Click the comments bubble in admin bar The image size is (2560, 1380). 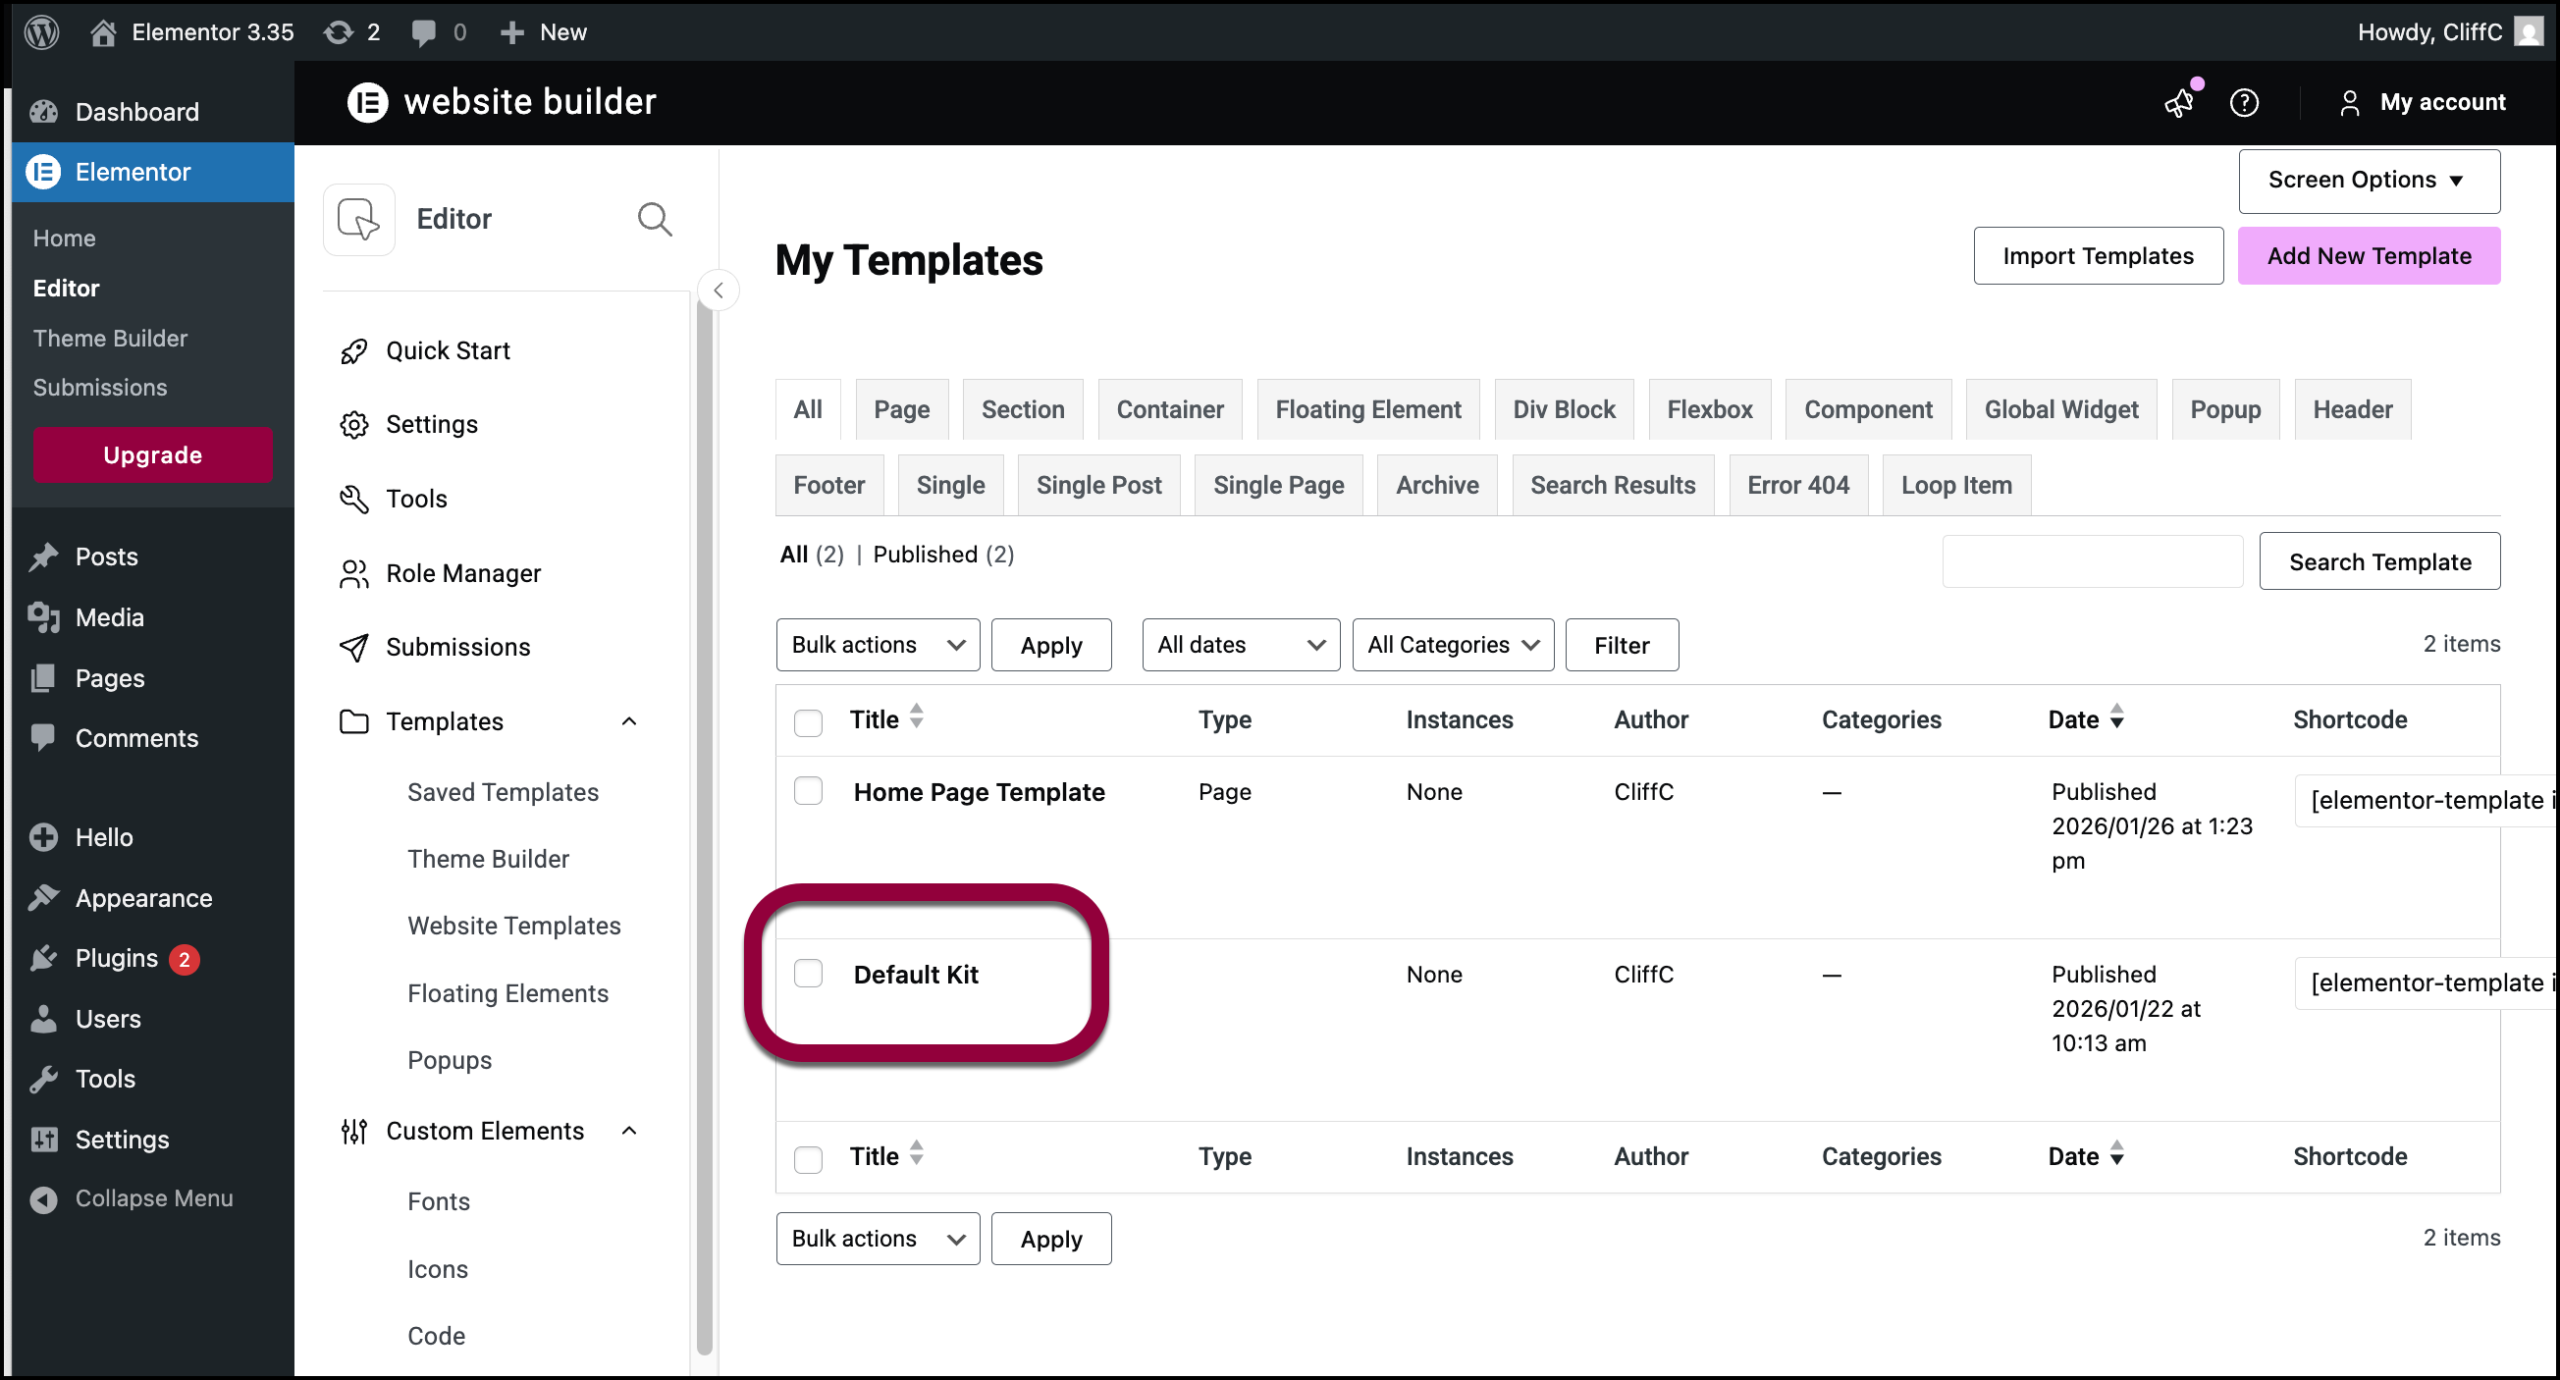[x=424, y=32]
